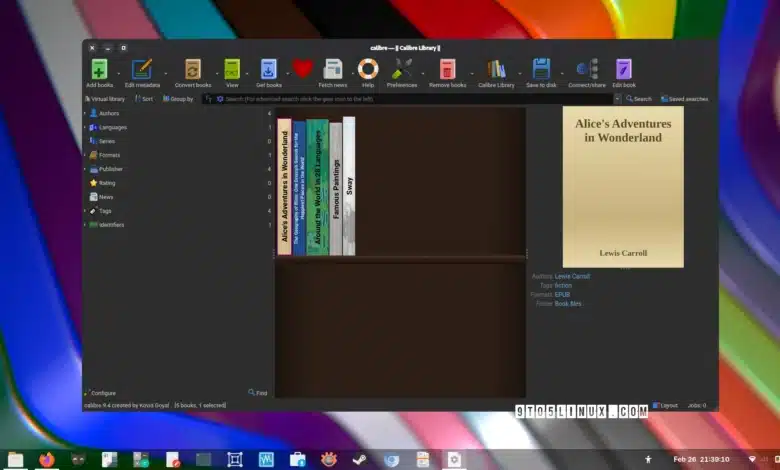Open the Remove books dropdown arrow

click(x=472, y=74)
